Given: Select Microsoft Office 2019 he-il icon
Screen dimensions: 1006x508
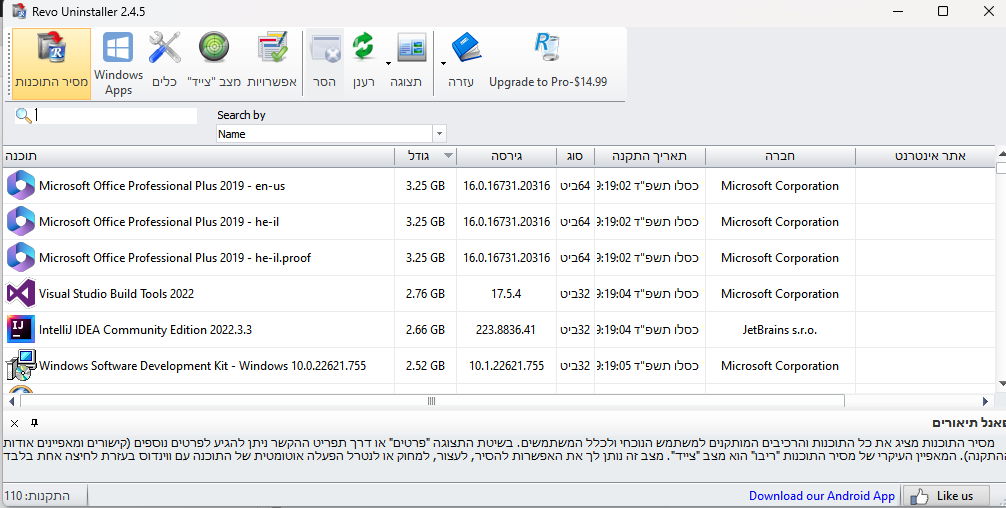Looking at the screenshot, I should point(21,222).
